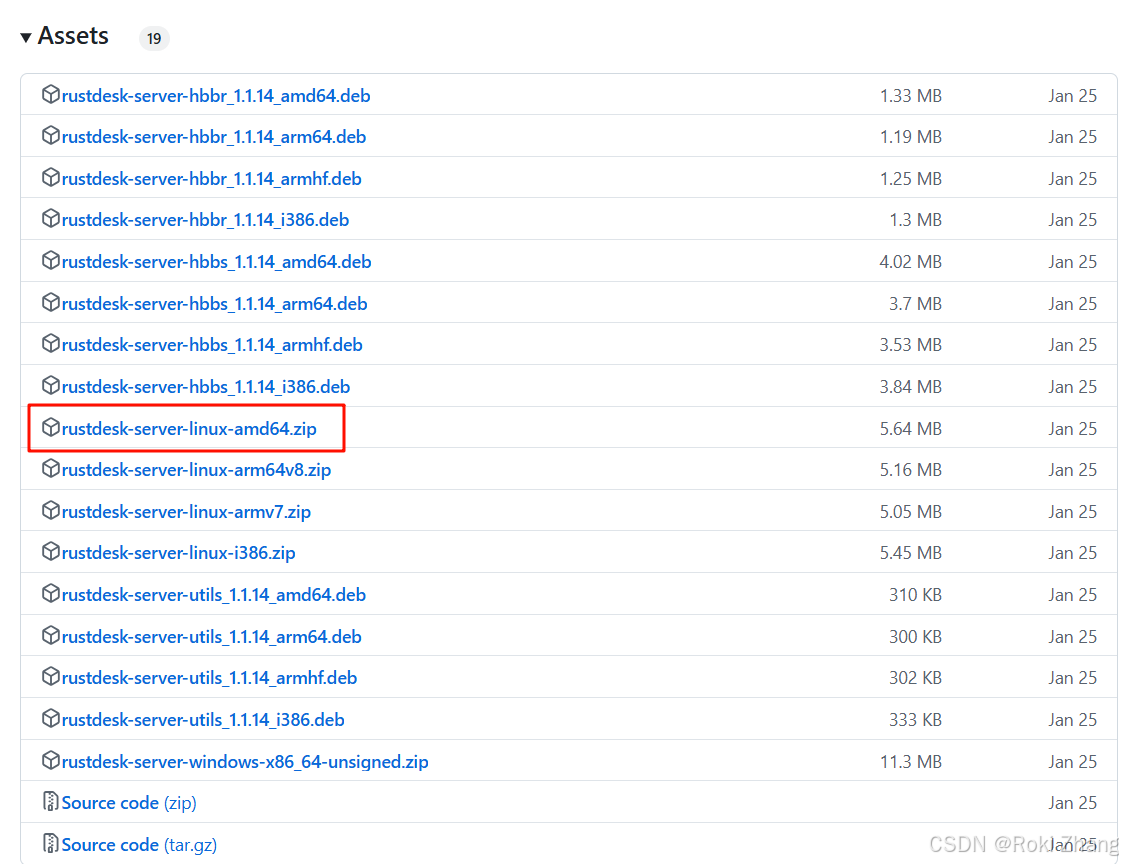Download rustdesk-server-linux-i386.zip
The height and width of the screenshot is (864, 1123).
[178, 553]
